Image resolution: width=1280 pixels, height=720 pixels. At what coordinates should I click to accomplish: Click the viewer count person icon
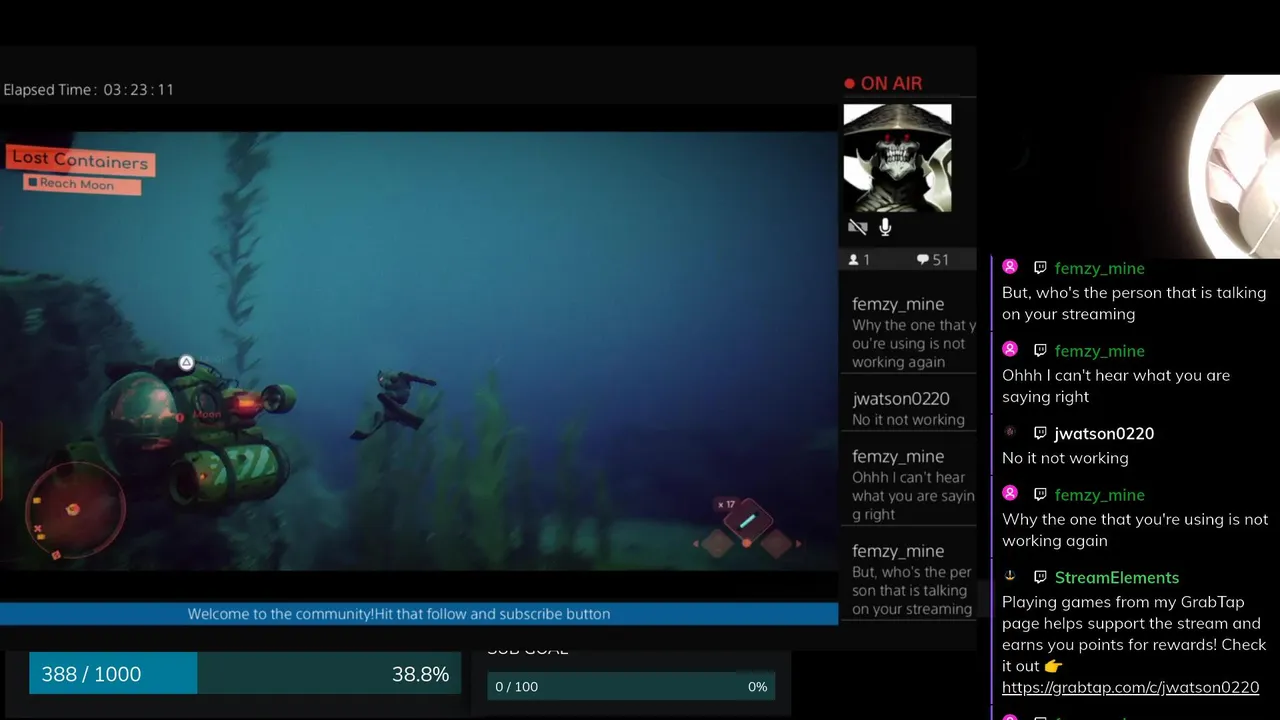tap(853, 260)
